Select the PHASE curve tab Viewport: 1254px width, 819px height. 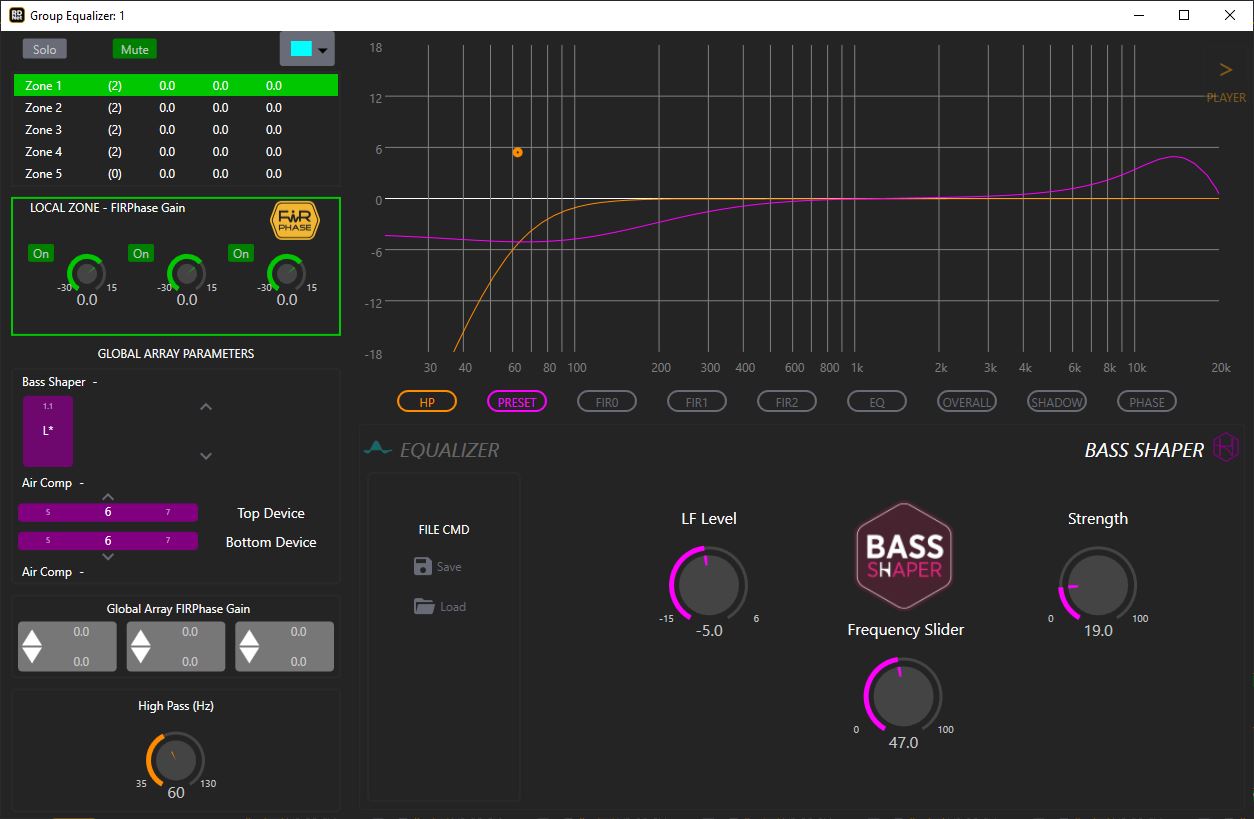point(1146,402)
